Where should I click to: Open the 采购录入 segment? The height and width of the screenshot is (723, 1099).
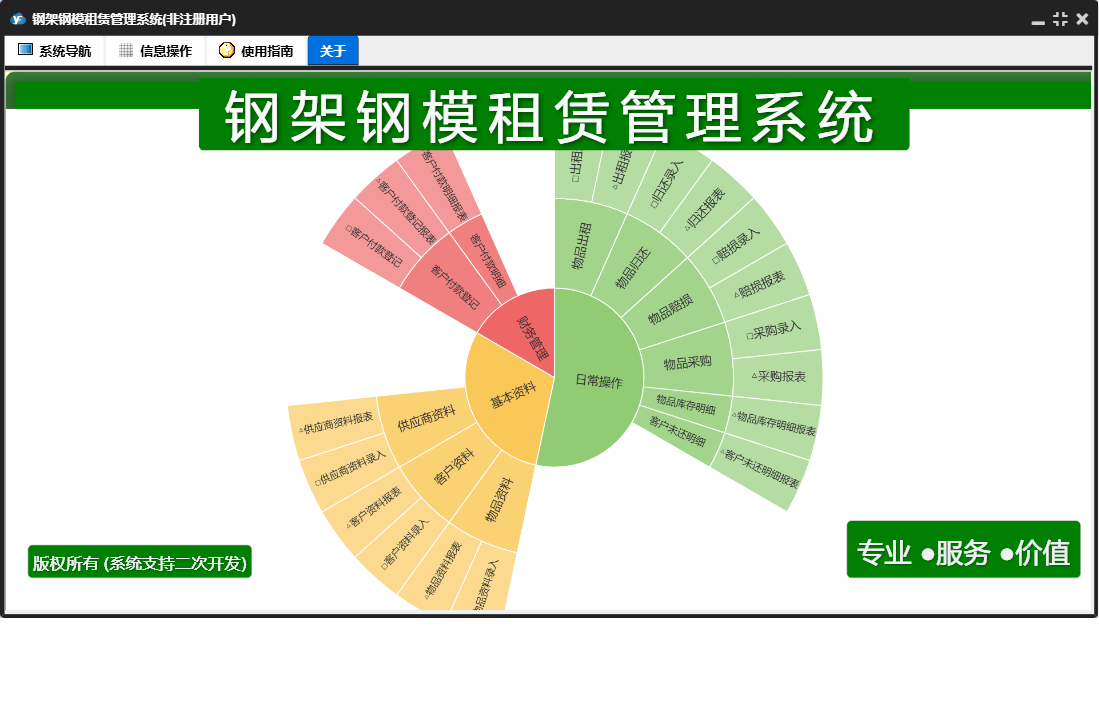click(773, 329)
